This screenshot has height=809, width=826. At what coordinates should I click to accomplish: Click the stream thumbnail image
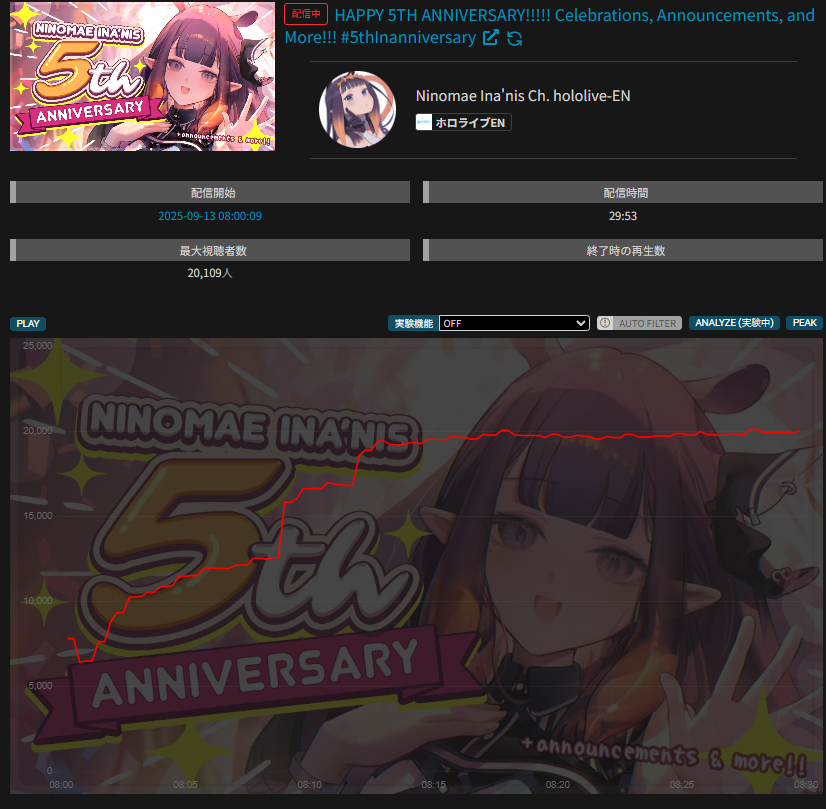142,76
